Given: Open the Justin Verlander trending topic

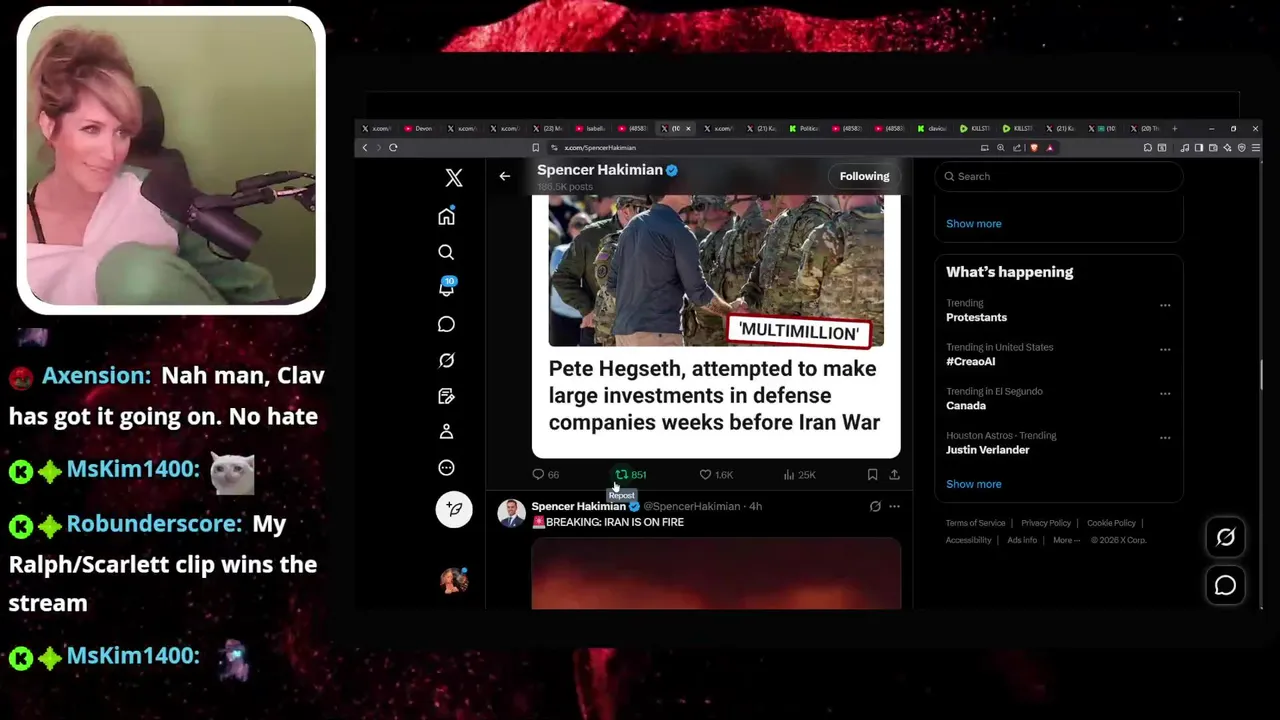Looking at the screenshot, I should (1058, 442).
